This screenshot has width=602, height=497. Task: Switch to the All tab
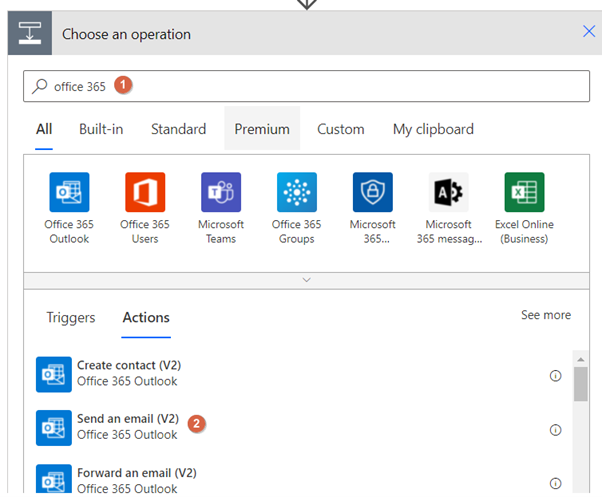(x=44, y=129)
